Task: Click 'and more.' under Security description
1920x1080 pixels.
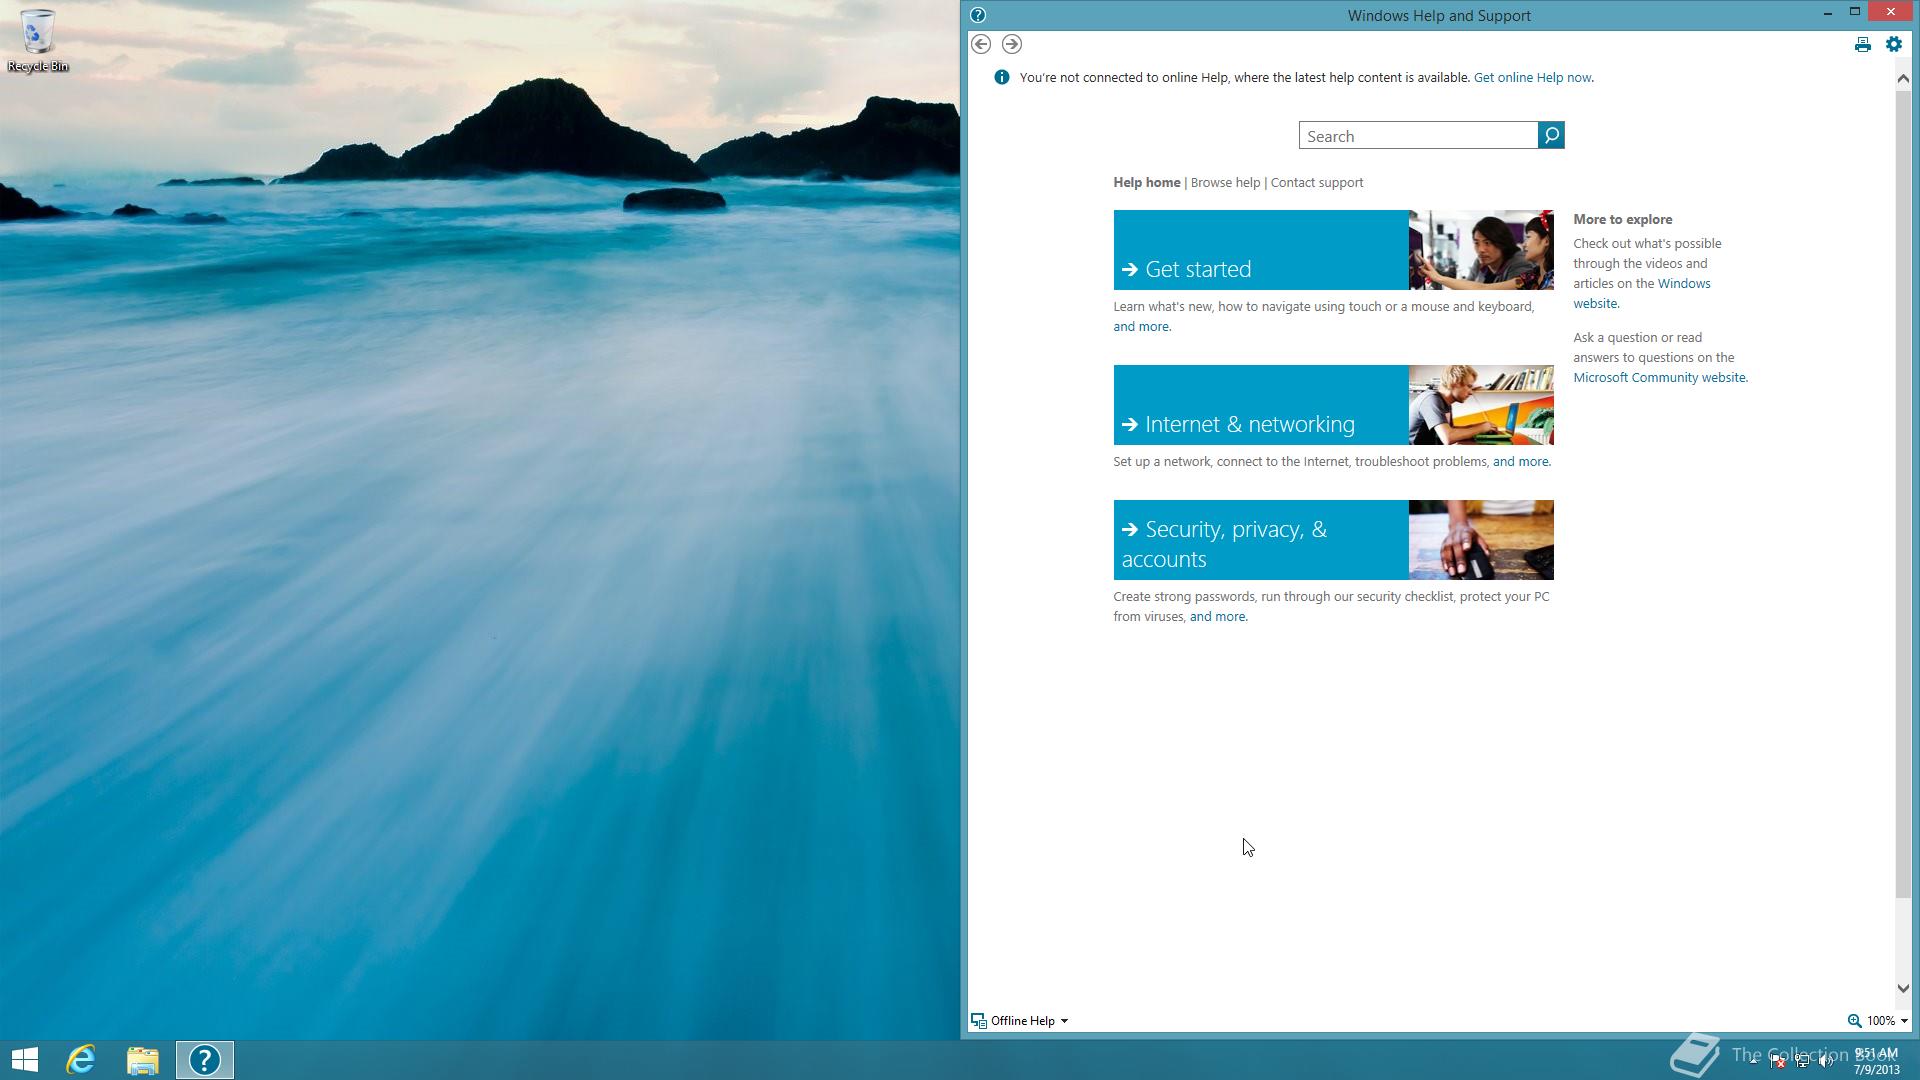Action: click(x=1218, y=616)
